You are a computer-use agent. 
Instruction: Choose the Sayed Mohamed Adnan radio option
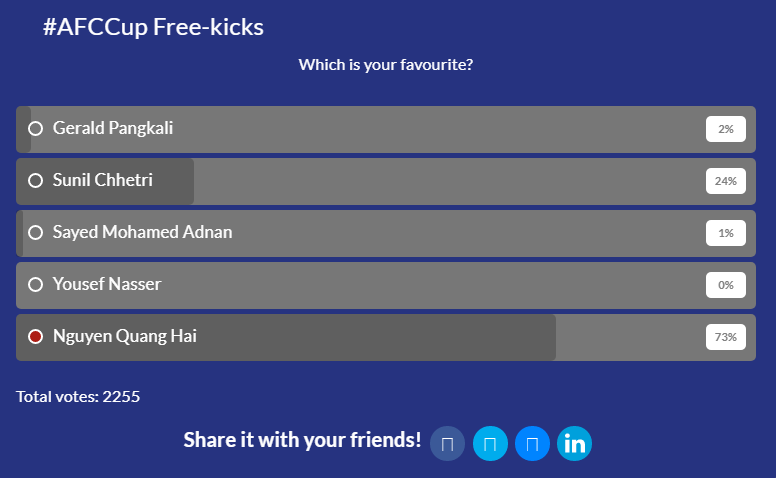click(x=35, y=233)
